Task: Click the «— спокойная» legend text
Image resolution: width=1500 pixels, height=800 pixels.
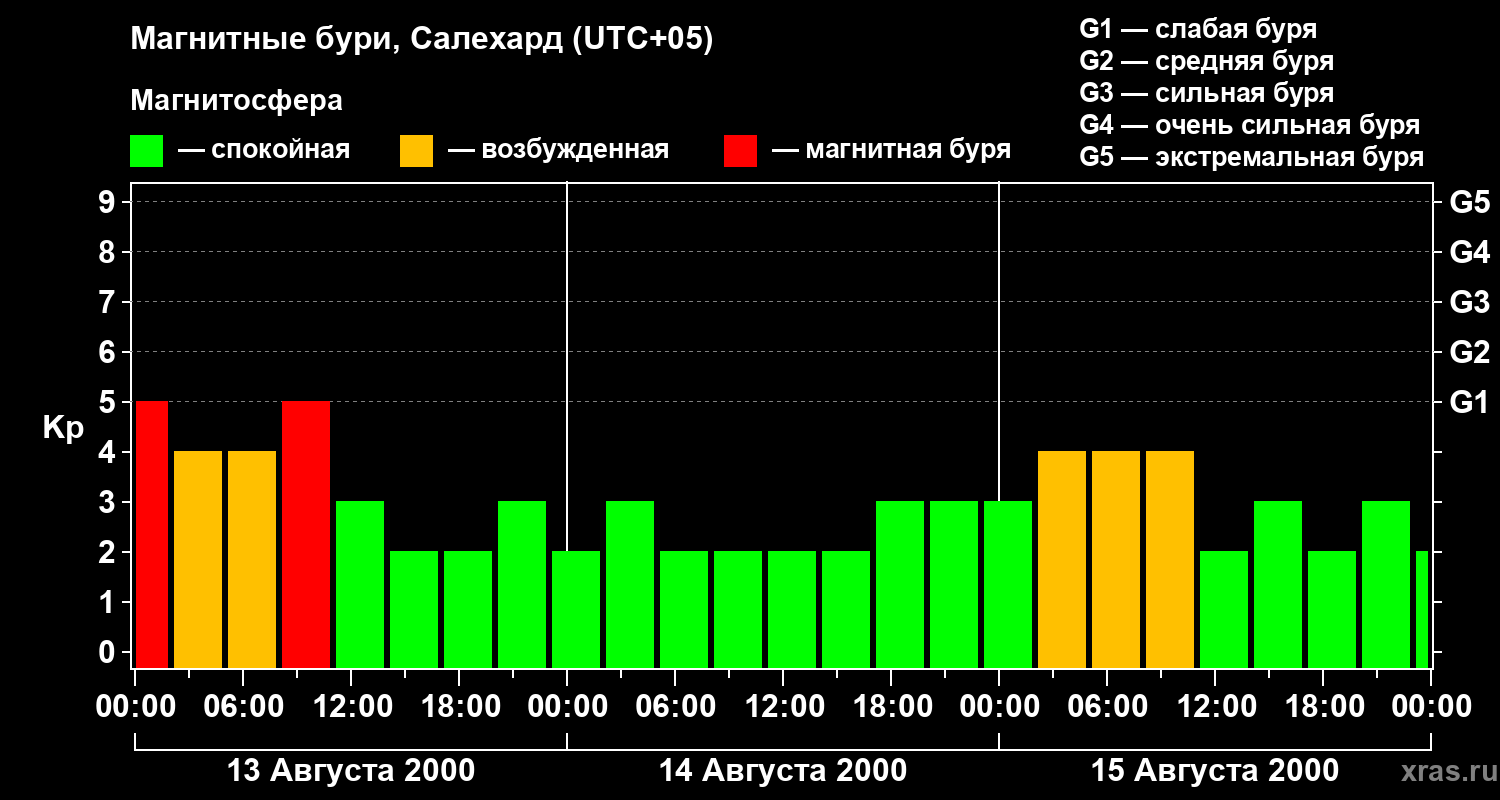Action: click(x=264, y=150)
